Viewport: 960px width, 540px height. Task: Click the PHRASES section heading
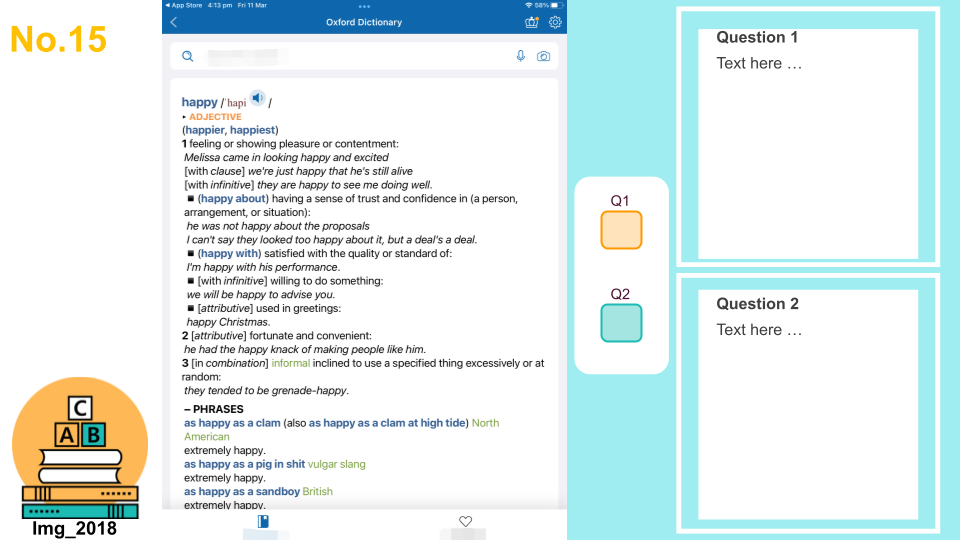218,409
